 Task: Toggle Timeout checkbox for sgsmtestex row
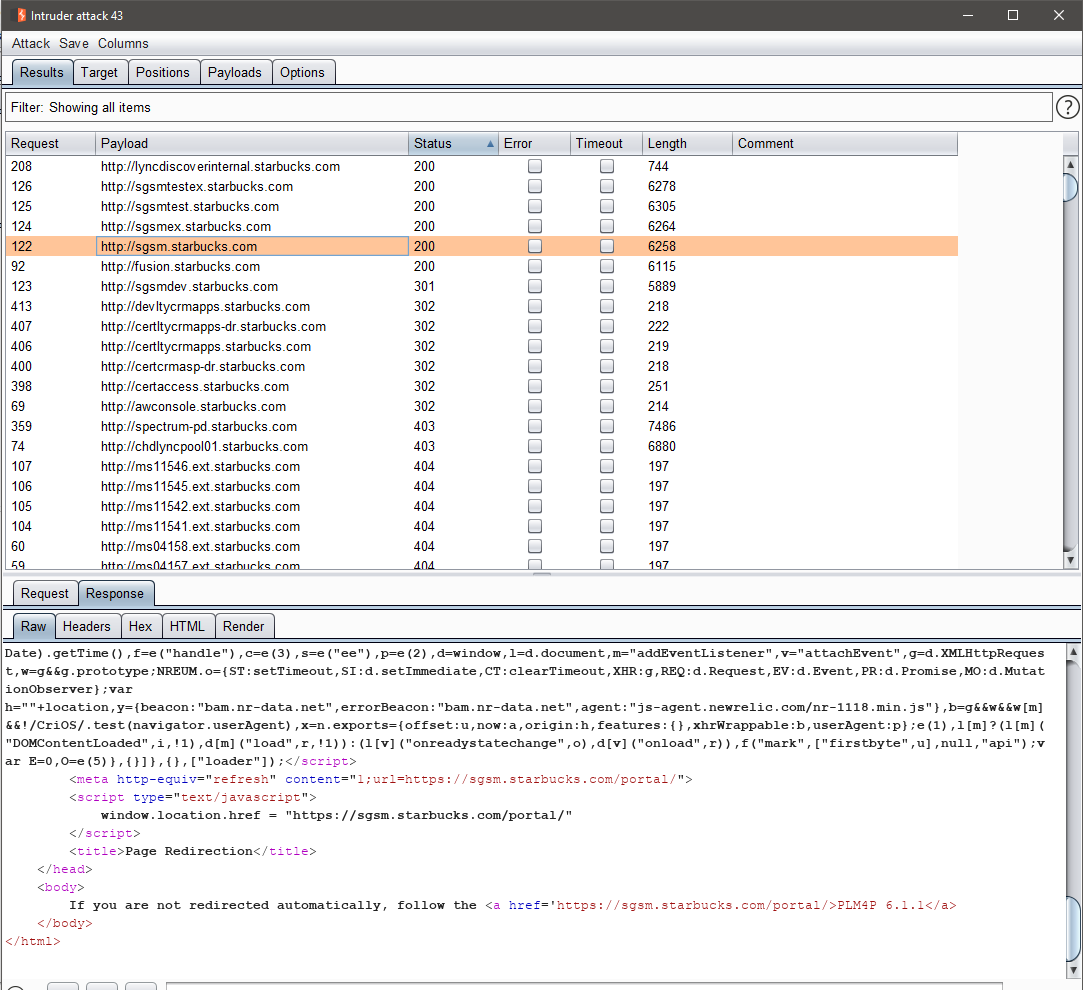(x=606, y=187)
